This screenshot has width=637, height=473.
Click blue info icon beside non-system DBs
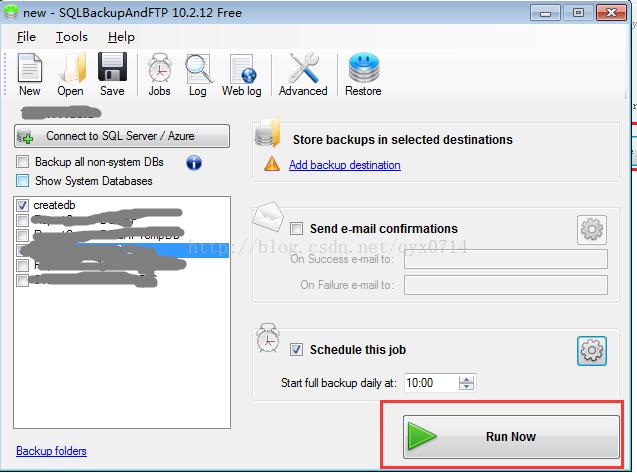(194, 163)
